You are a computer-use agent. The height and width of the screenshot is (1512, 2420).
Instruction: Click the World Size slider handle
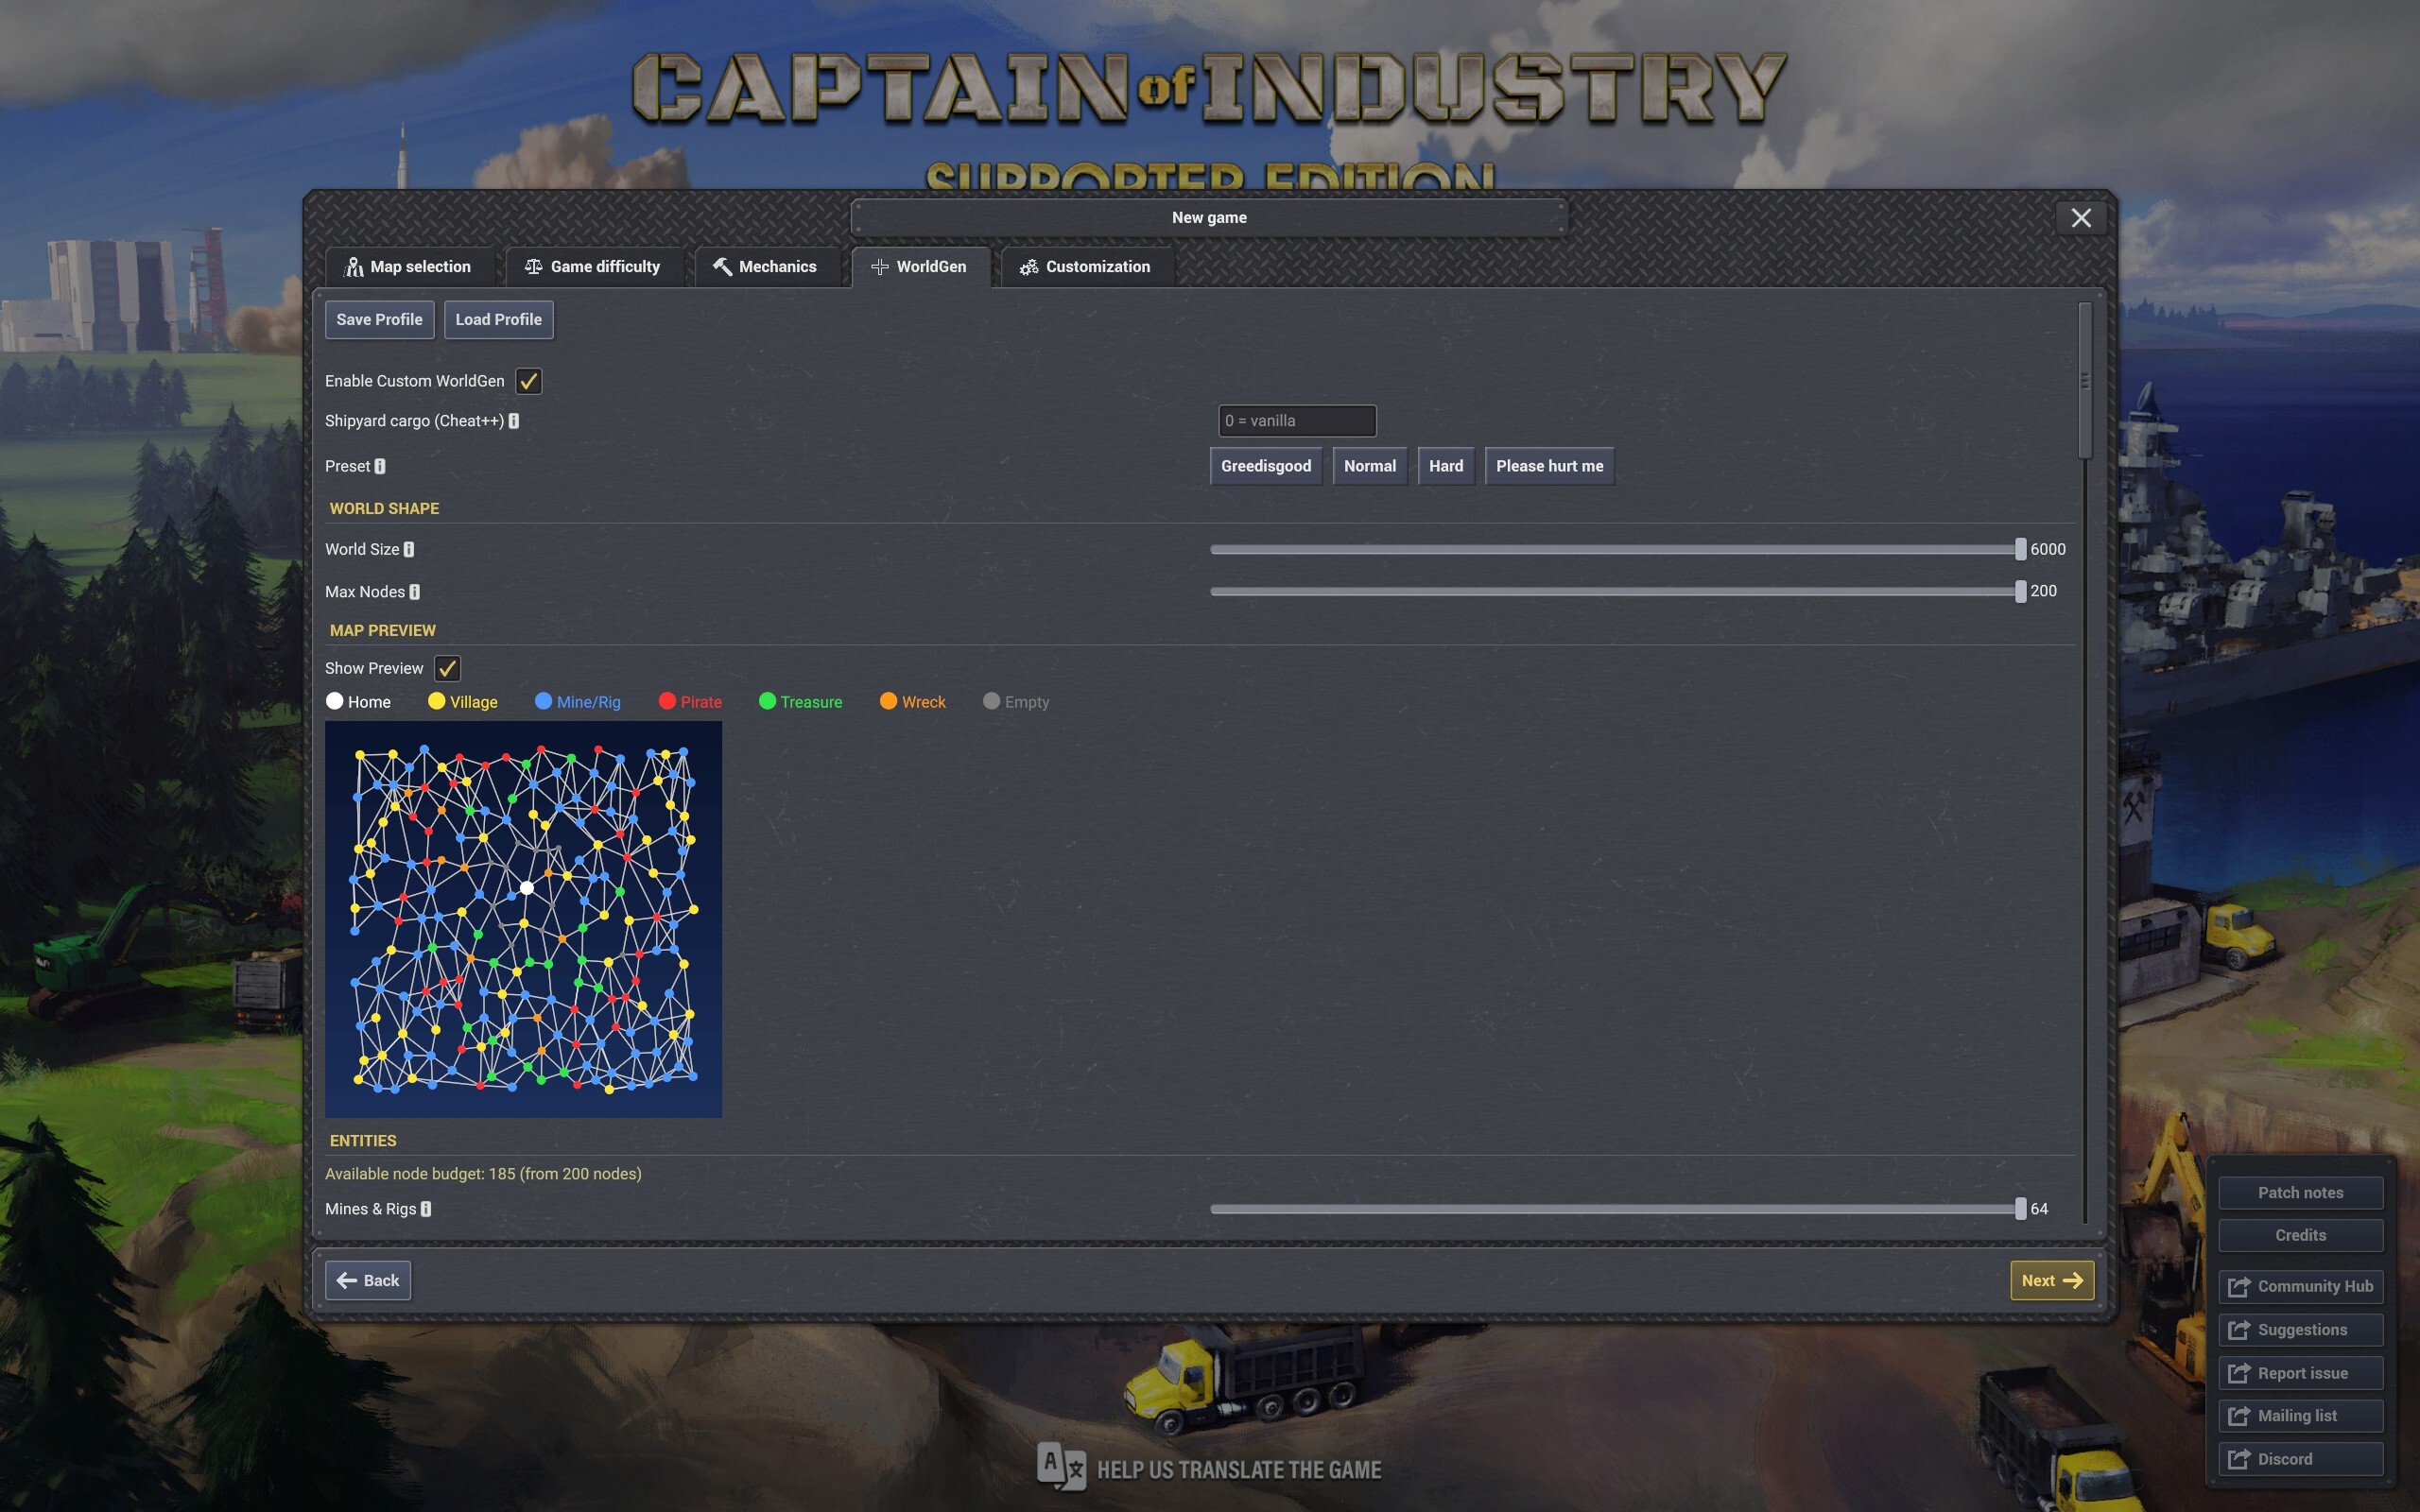pyautogui.click(x=2020, y=549)
